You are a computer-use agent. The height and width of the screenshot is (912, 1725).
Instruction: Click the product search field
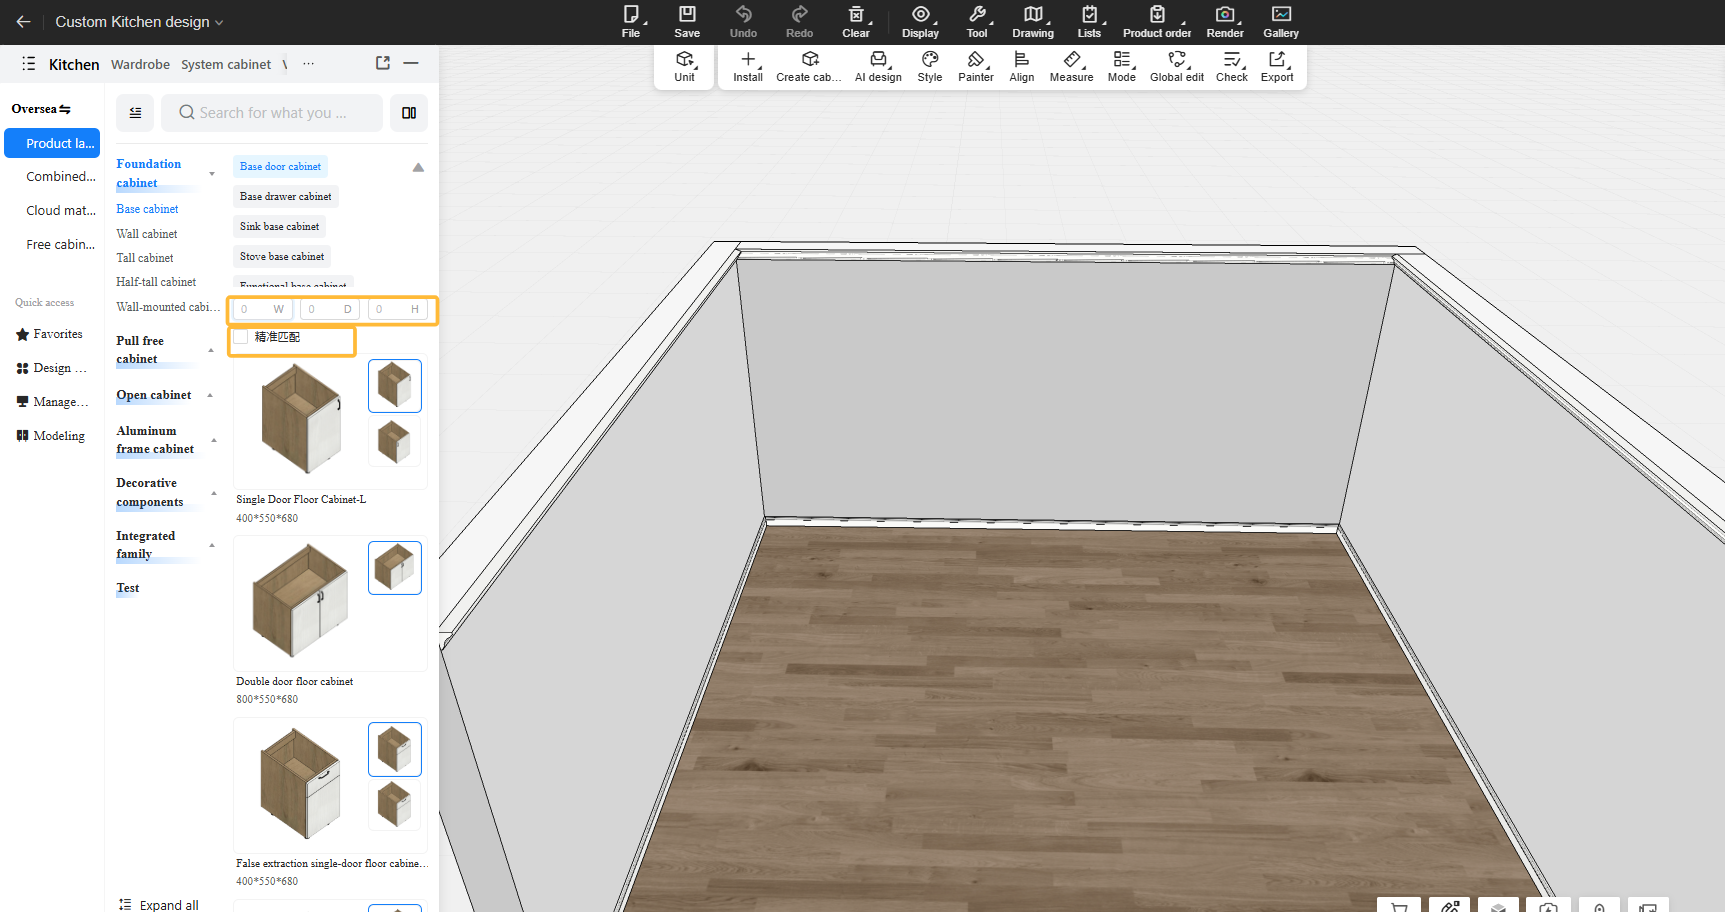[272, 113]
